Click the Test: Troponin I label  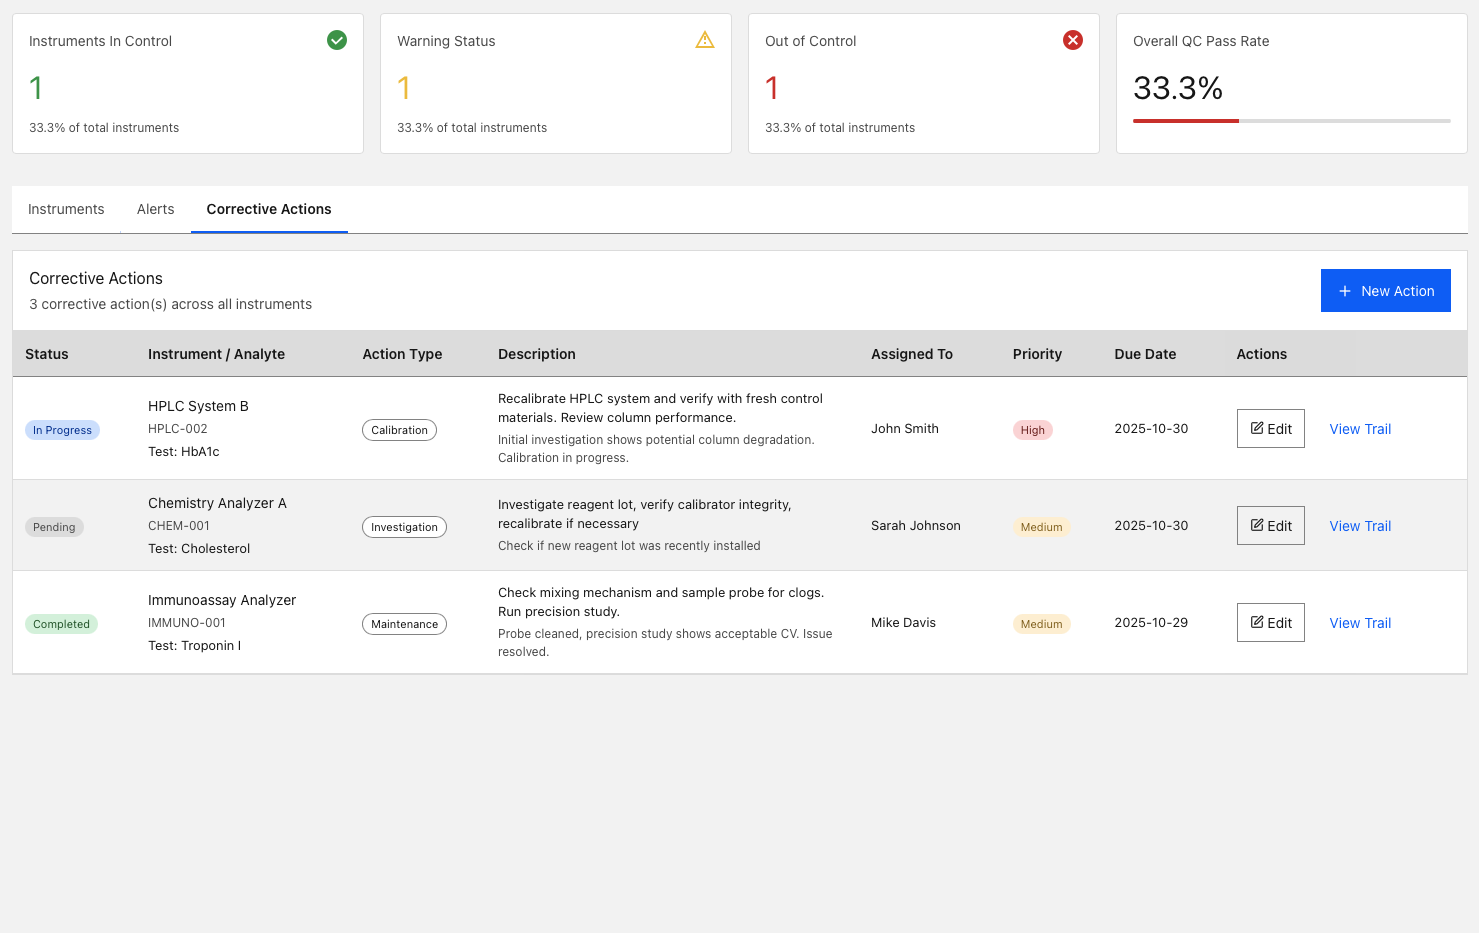[x=194, y=646]
